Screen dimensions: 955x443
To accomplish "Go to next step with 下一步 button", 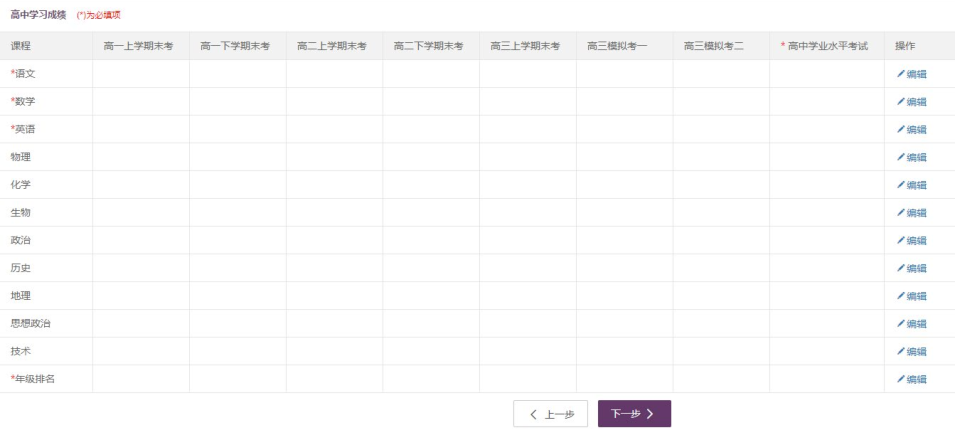I will click(634, 414).
